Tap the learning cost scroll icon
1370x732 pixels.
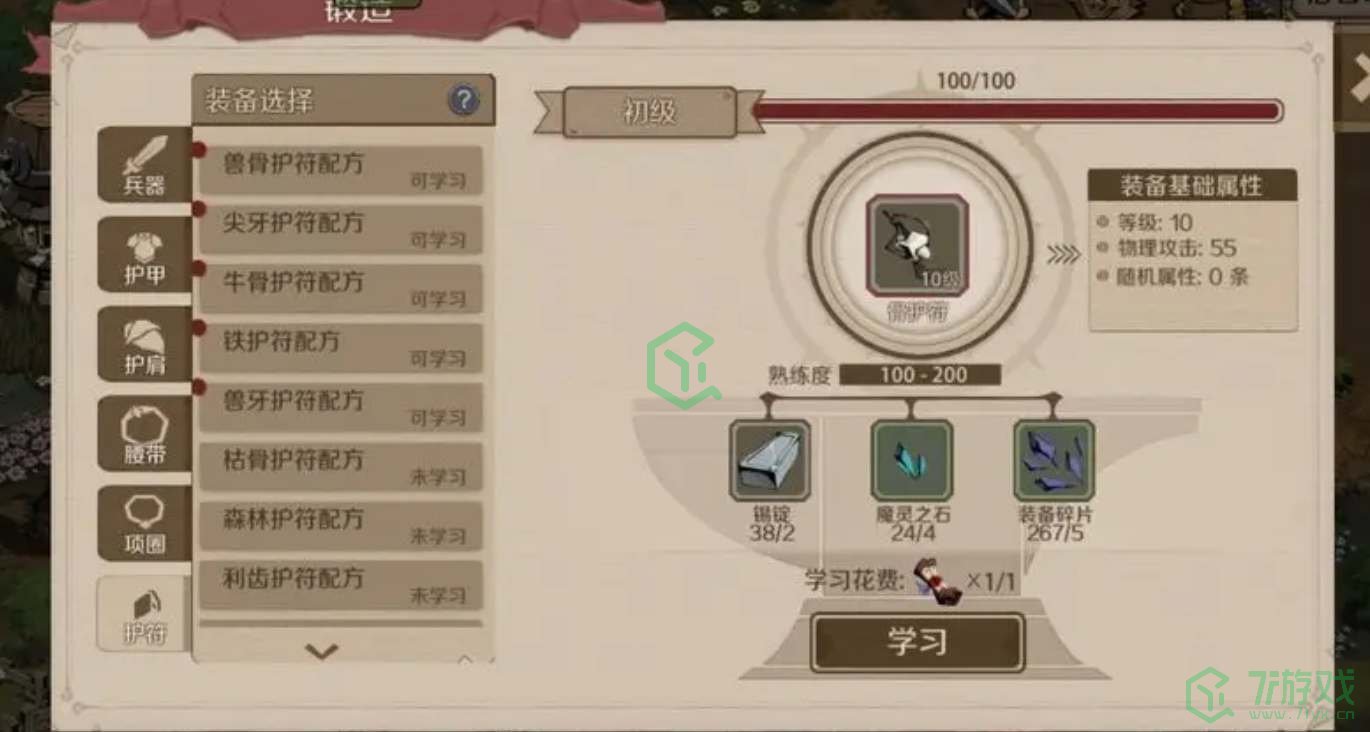[x=937, y=582]
